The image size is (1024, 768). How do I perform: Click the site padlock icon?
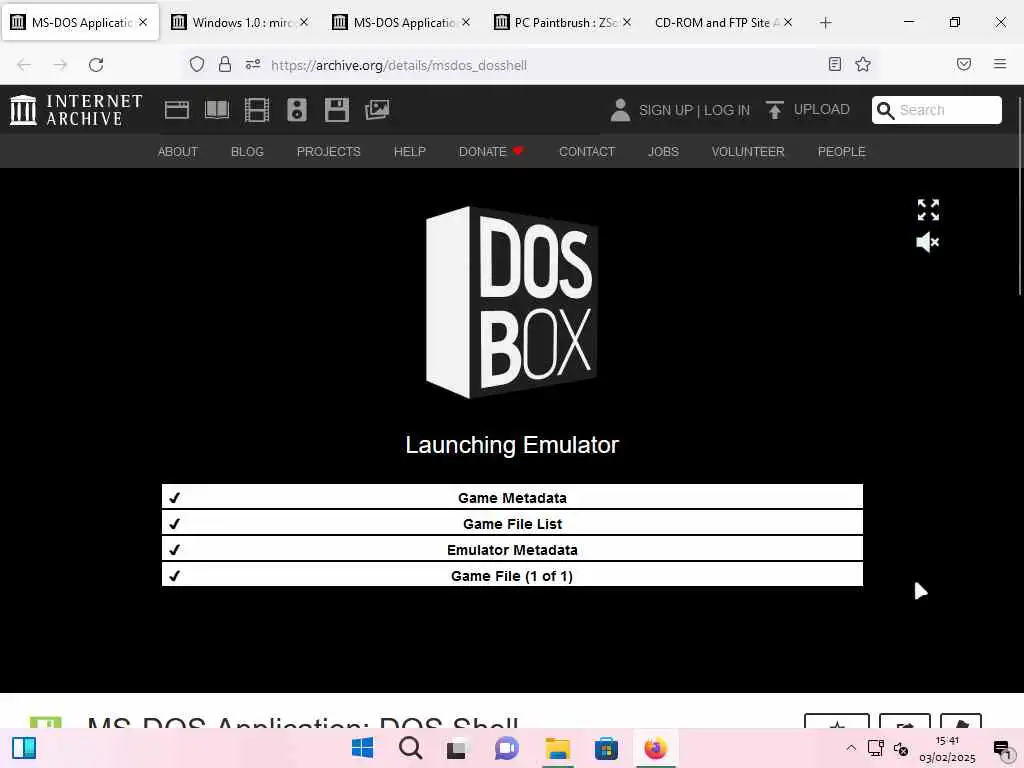[225, 64]
